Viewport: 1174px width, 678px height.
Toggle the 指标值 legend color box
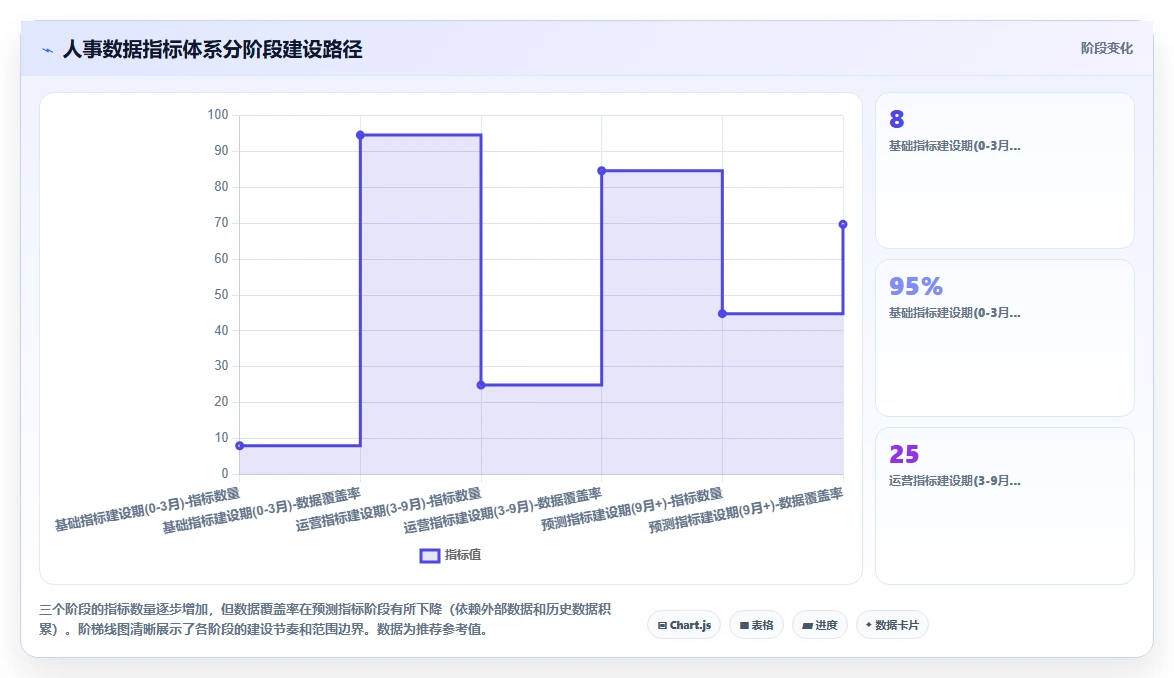click(430, 555)
